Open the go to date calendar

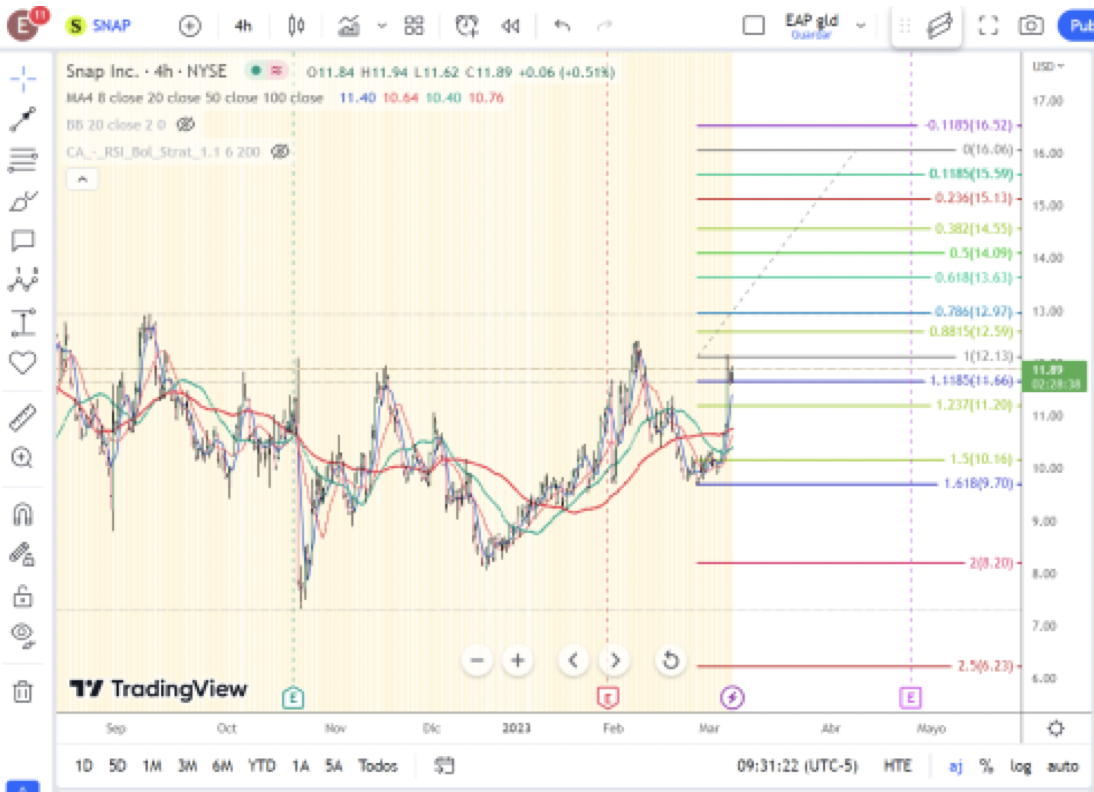(x=444, y=766)
